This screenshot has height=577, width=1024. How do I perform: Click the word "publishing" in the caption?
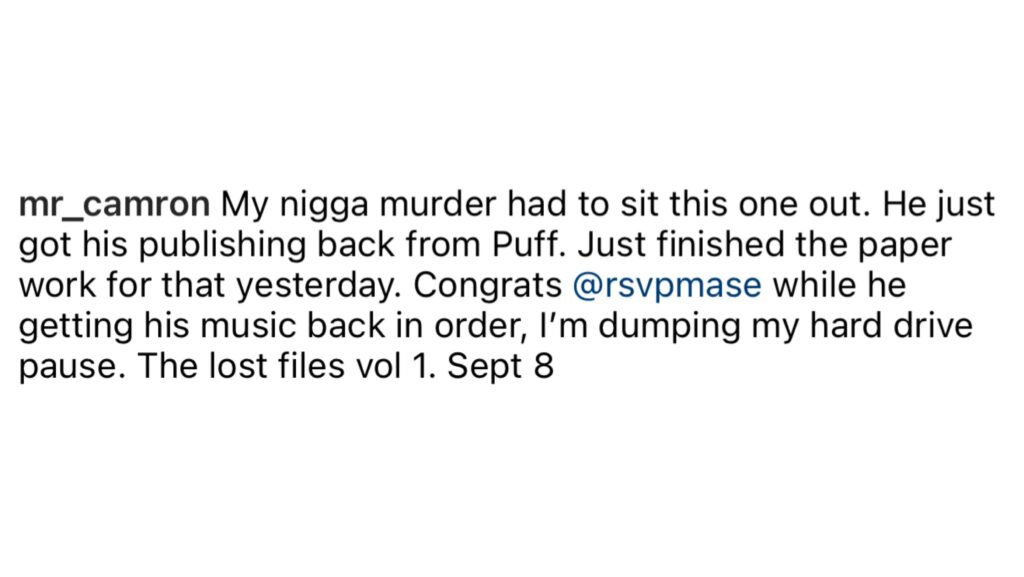(x=223, y=247)
